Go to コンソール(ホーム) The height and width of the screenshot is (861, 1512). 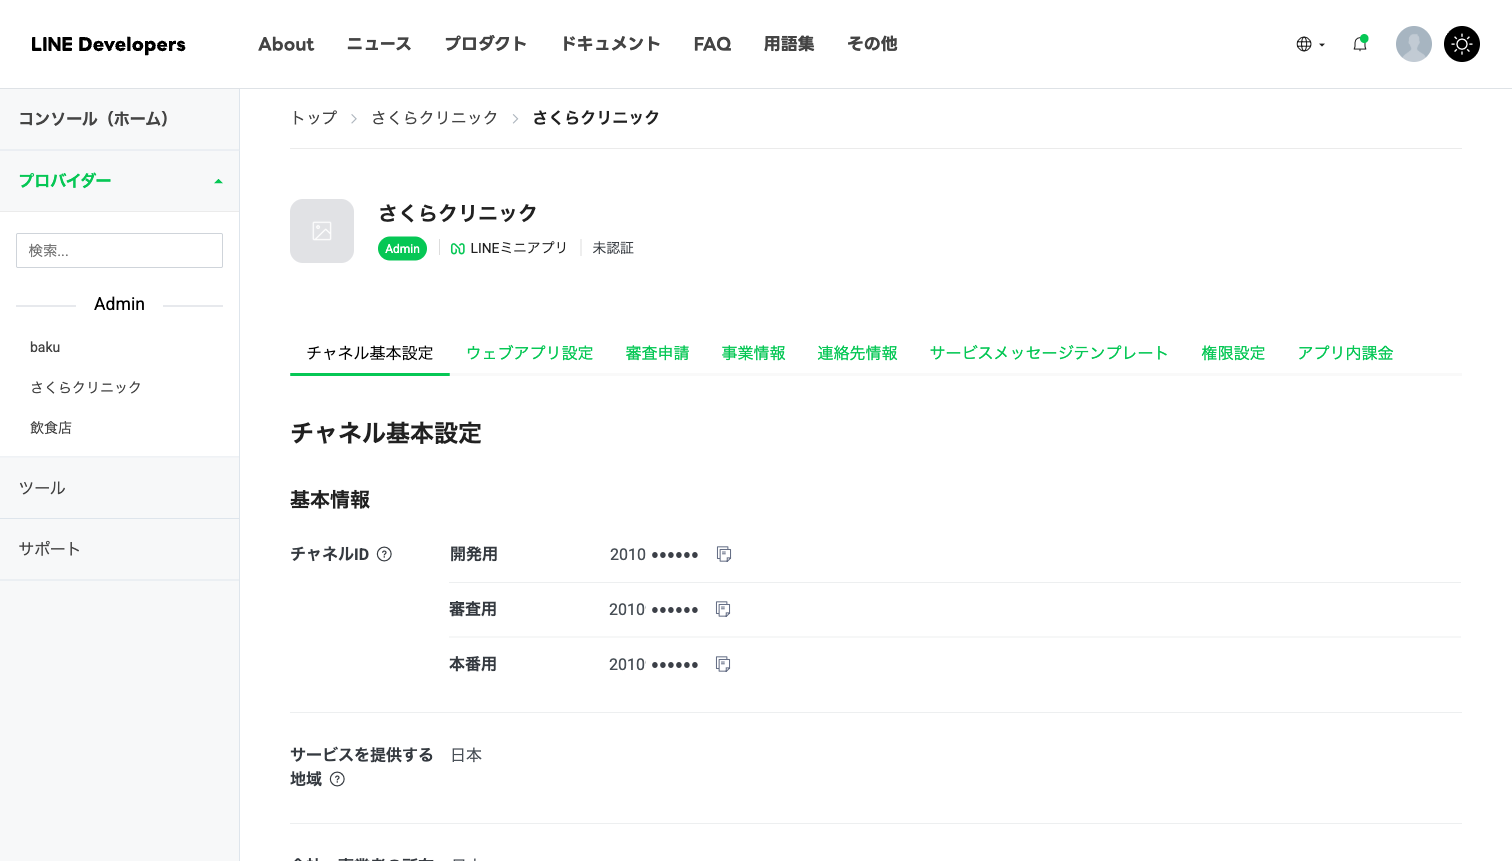click(119, 119)
